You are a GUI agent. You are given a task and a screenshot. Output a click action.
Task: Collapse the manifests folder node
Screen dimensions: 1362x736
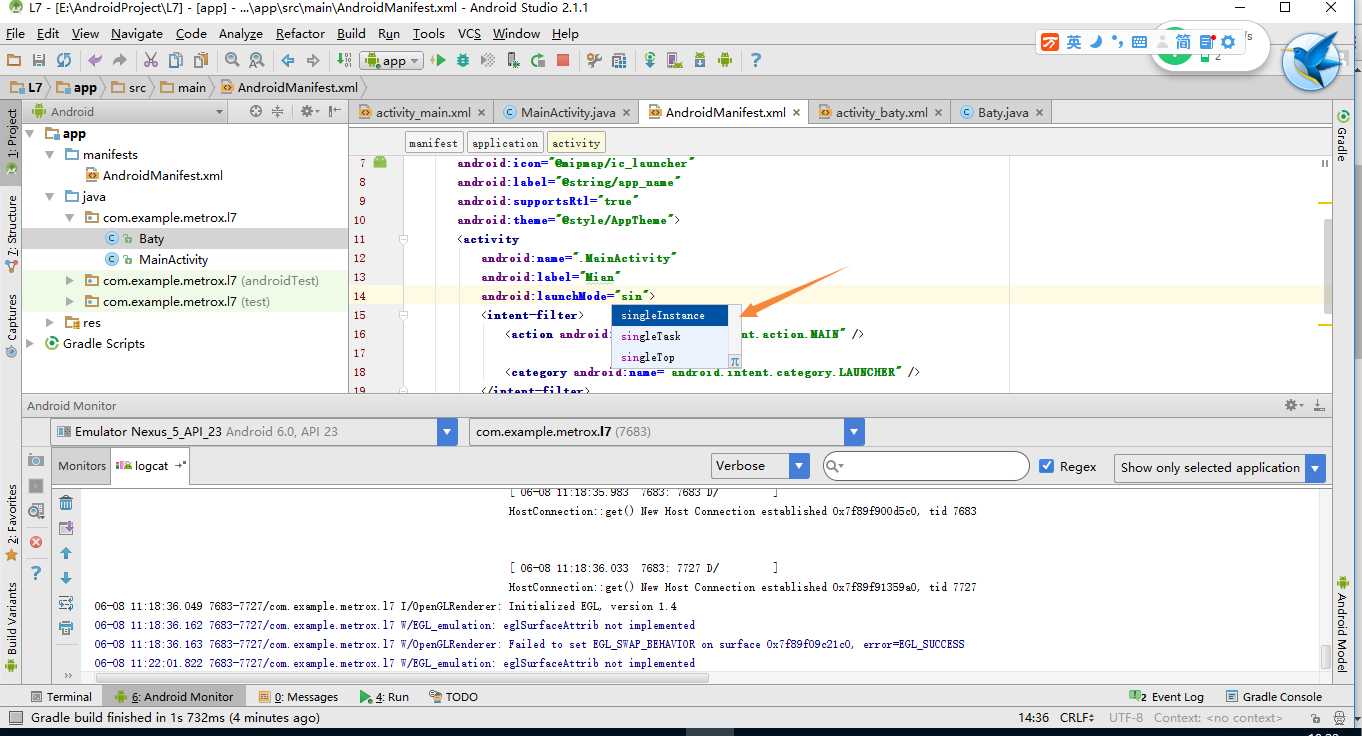[x=50, y=155]
